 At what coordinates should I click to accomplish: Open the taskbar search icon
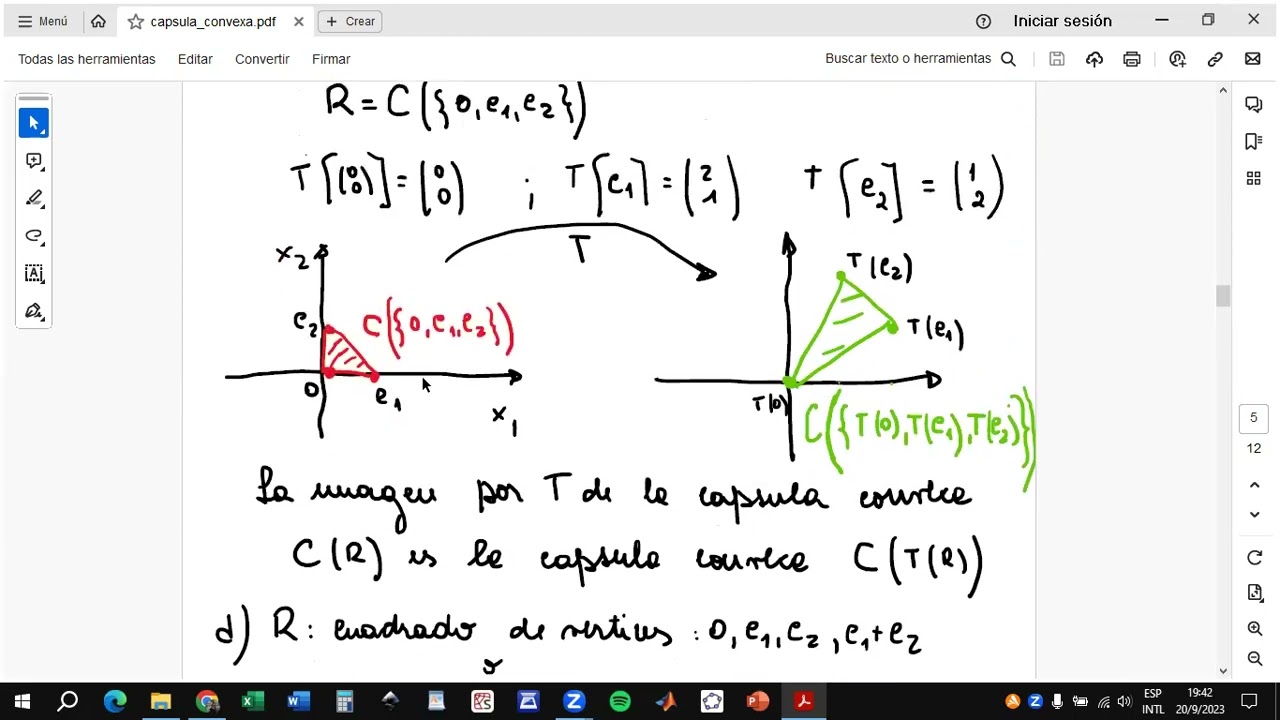coord(68,701)
